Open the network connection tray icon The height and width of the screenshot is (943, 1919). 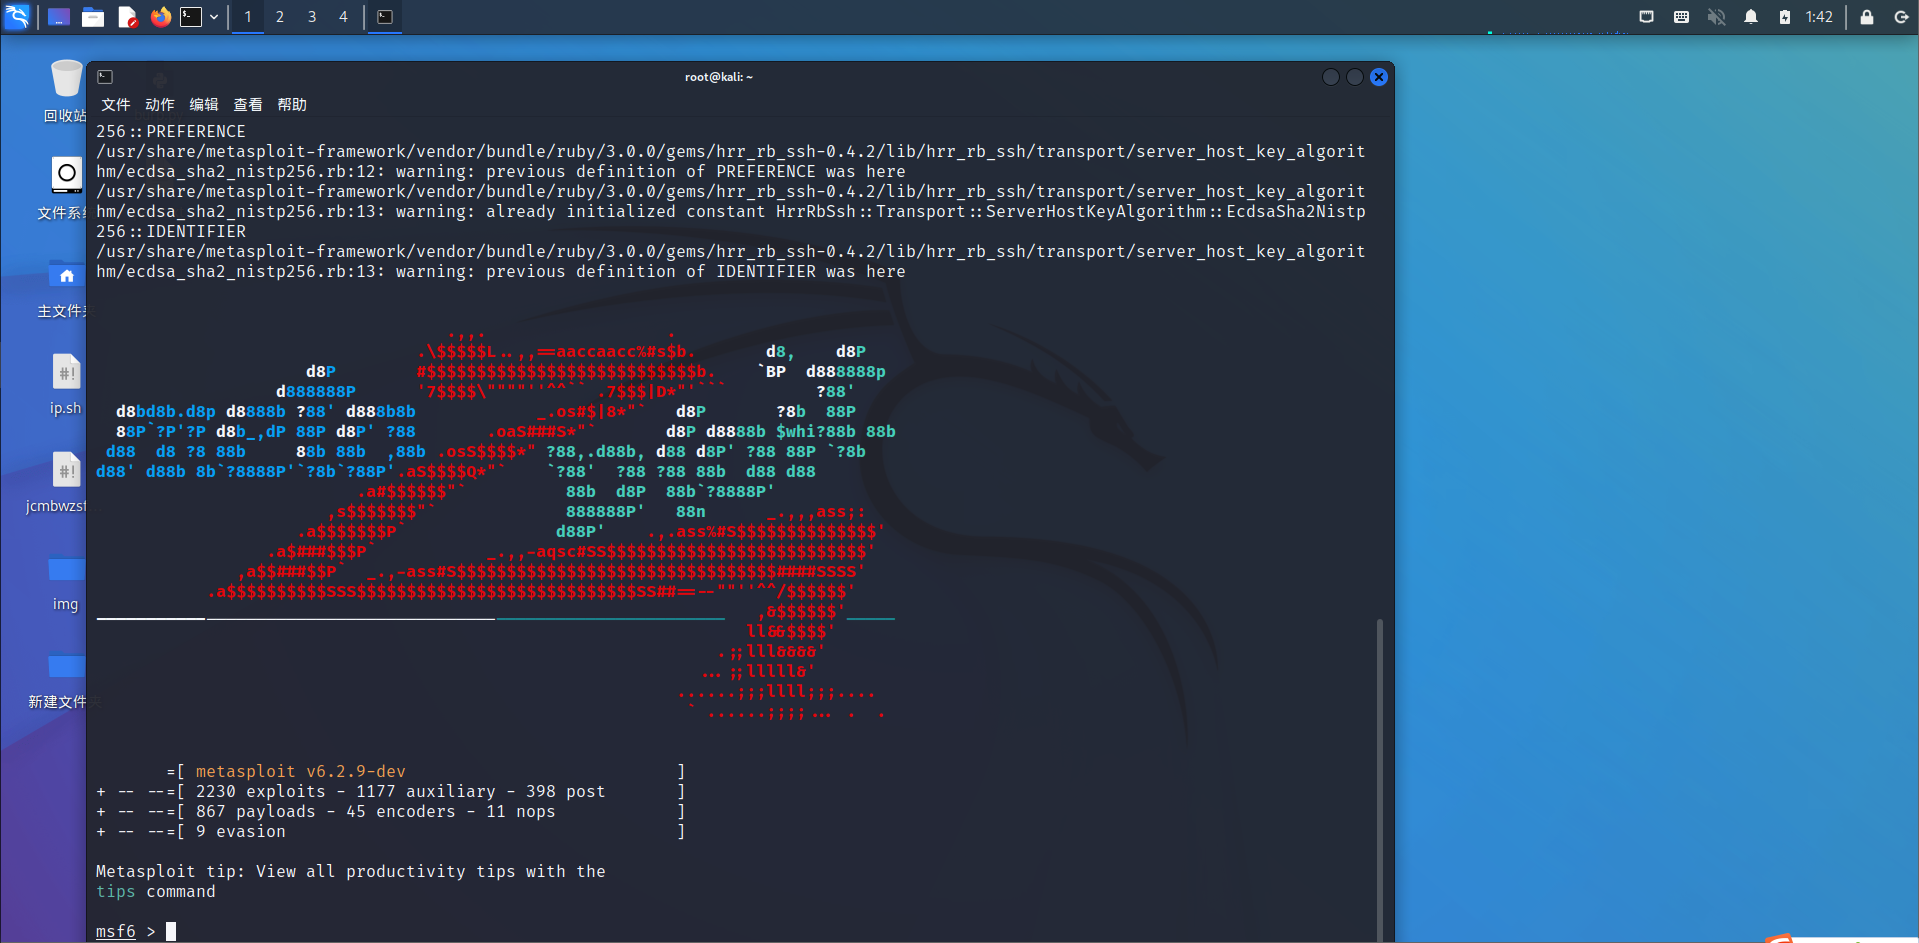(x=1646, y=17)
